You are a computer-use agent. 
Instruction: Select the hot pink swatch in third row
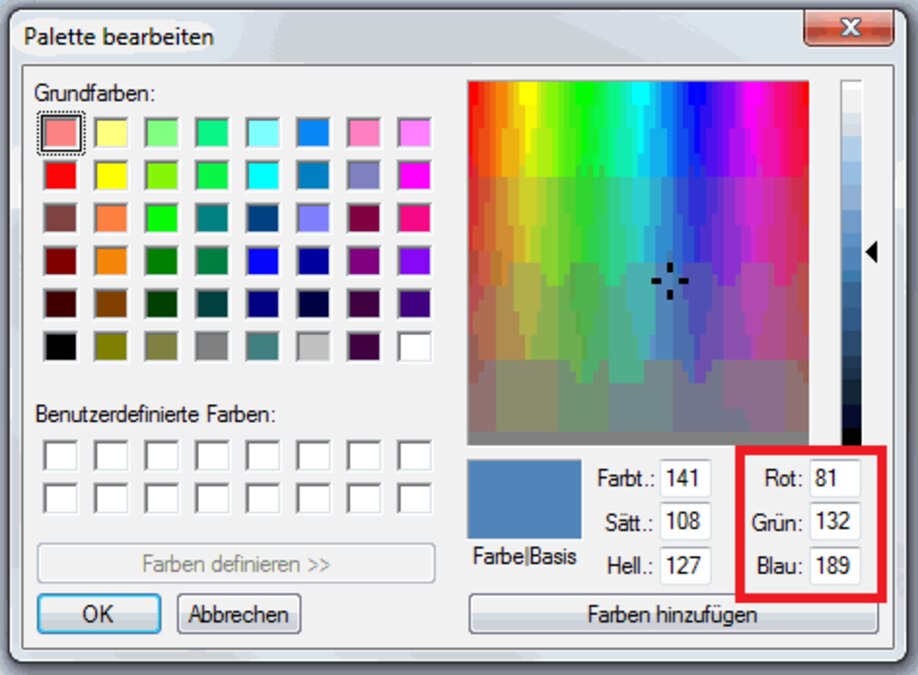pos(414,218)
